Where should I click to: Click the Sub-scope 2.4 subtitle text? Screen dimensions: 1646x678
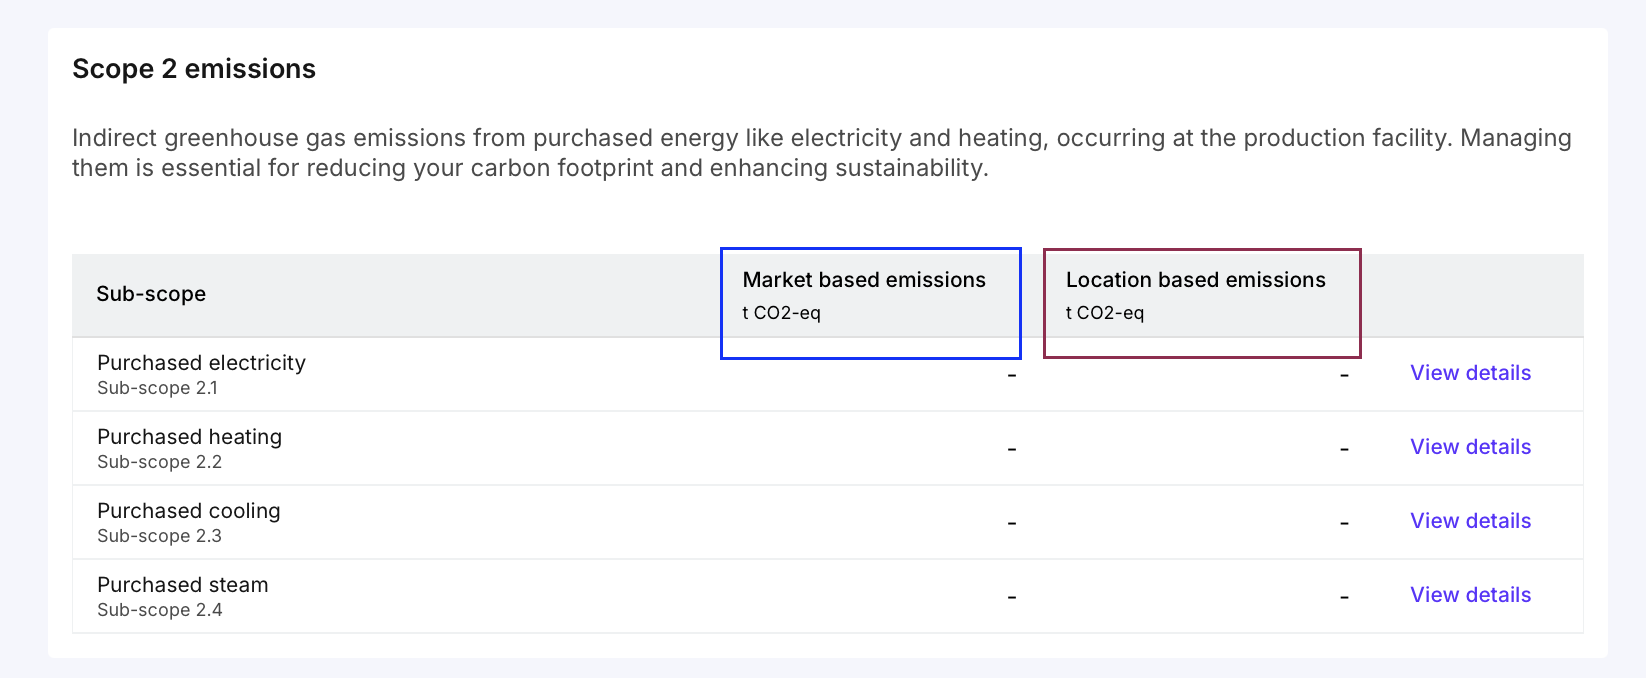159,610
